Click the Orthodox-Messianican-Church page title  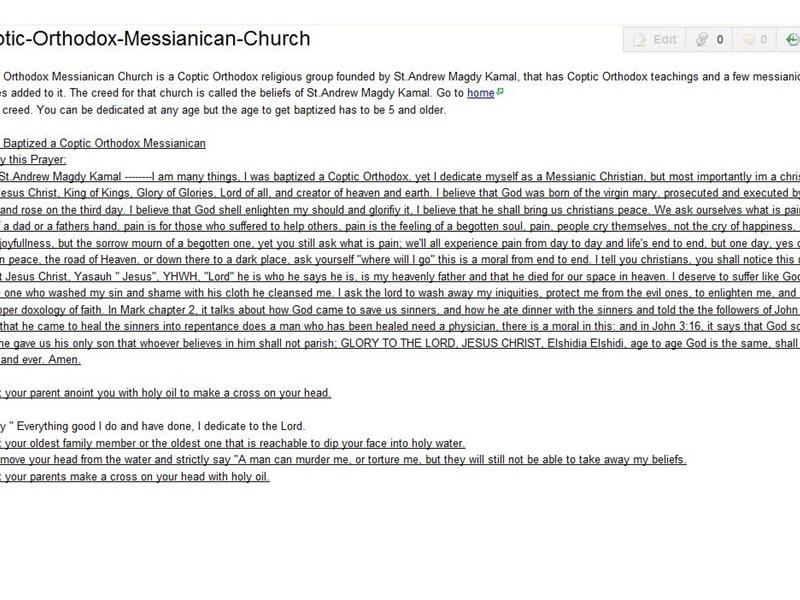point(155,38)
